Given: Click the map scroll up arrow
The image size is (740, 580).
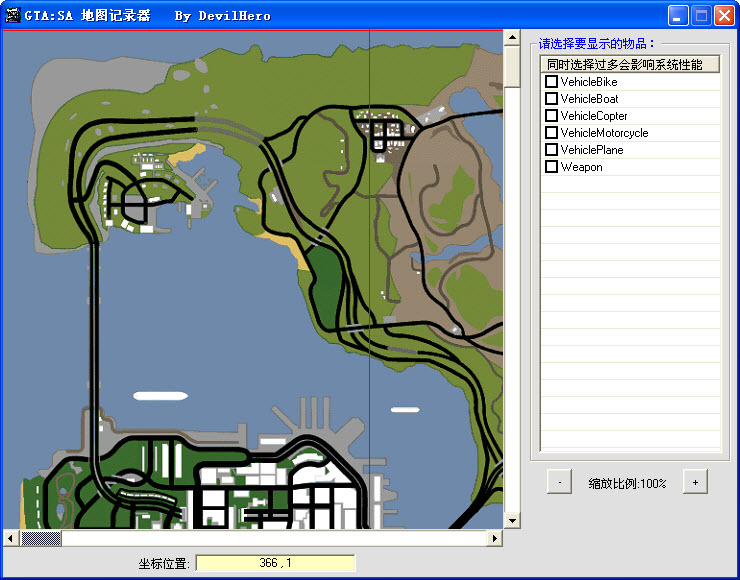Looking at the screenshot, I should 512,38.
